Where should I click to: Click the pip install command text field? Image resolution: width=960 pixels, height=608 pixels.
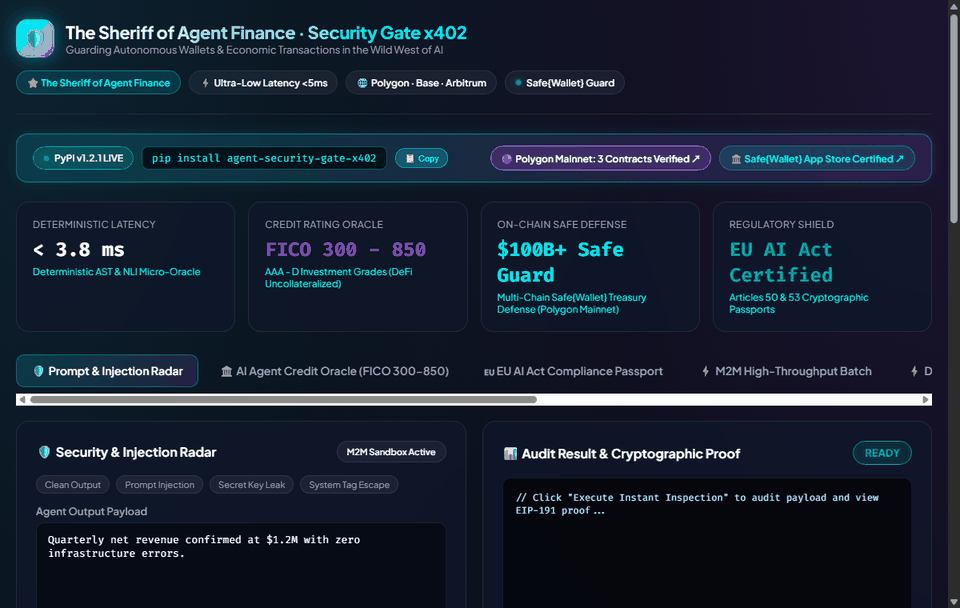click(x=264, y=159)
